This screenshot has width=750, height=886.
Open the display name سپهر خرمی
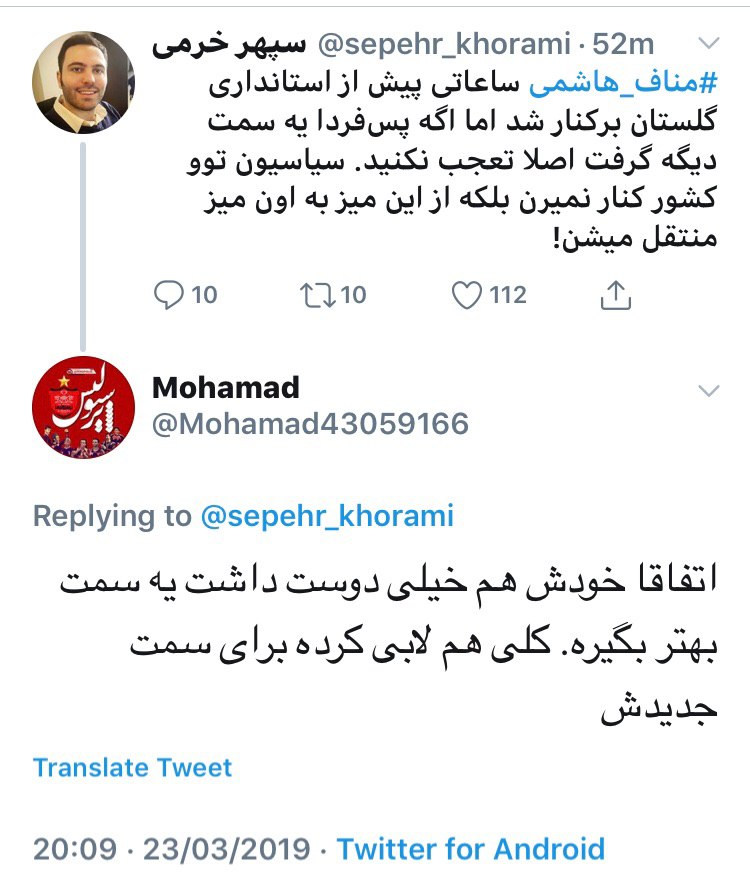coord(230,45)
